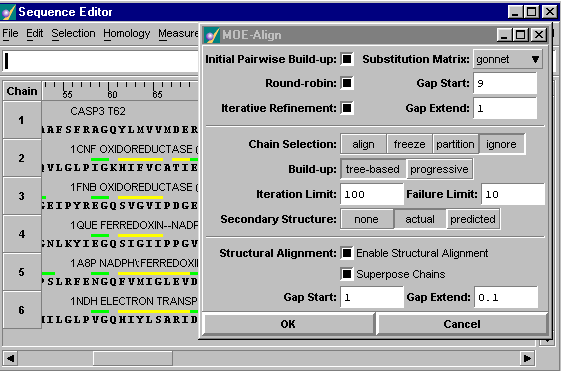Click the MOE-Align dialog app icon
This screenshot has width=561, height=371.
click(212, 35)
